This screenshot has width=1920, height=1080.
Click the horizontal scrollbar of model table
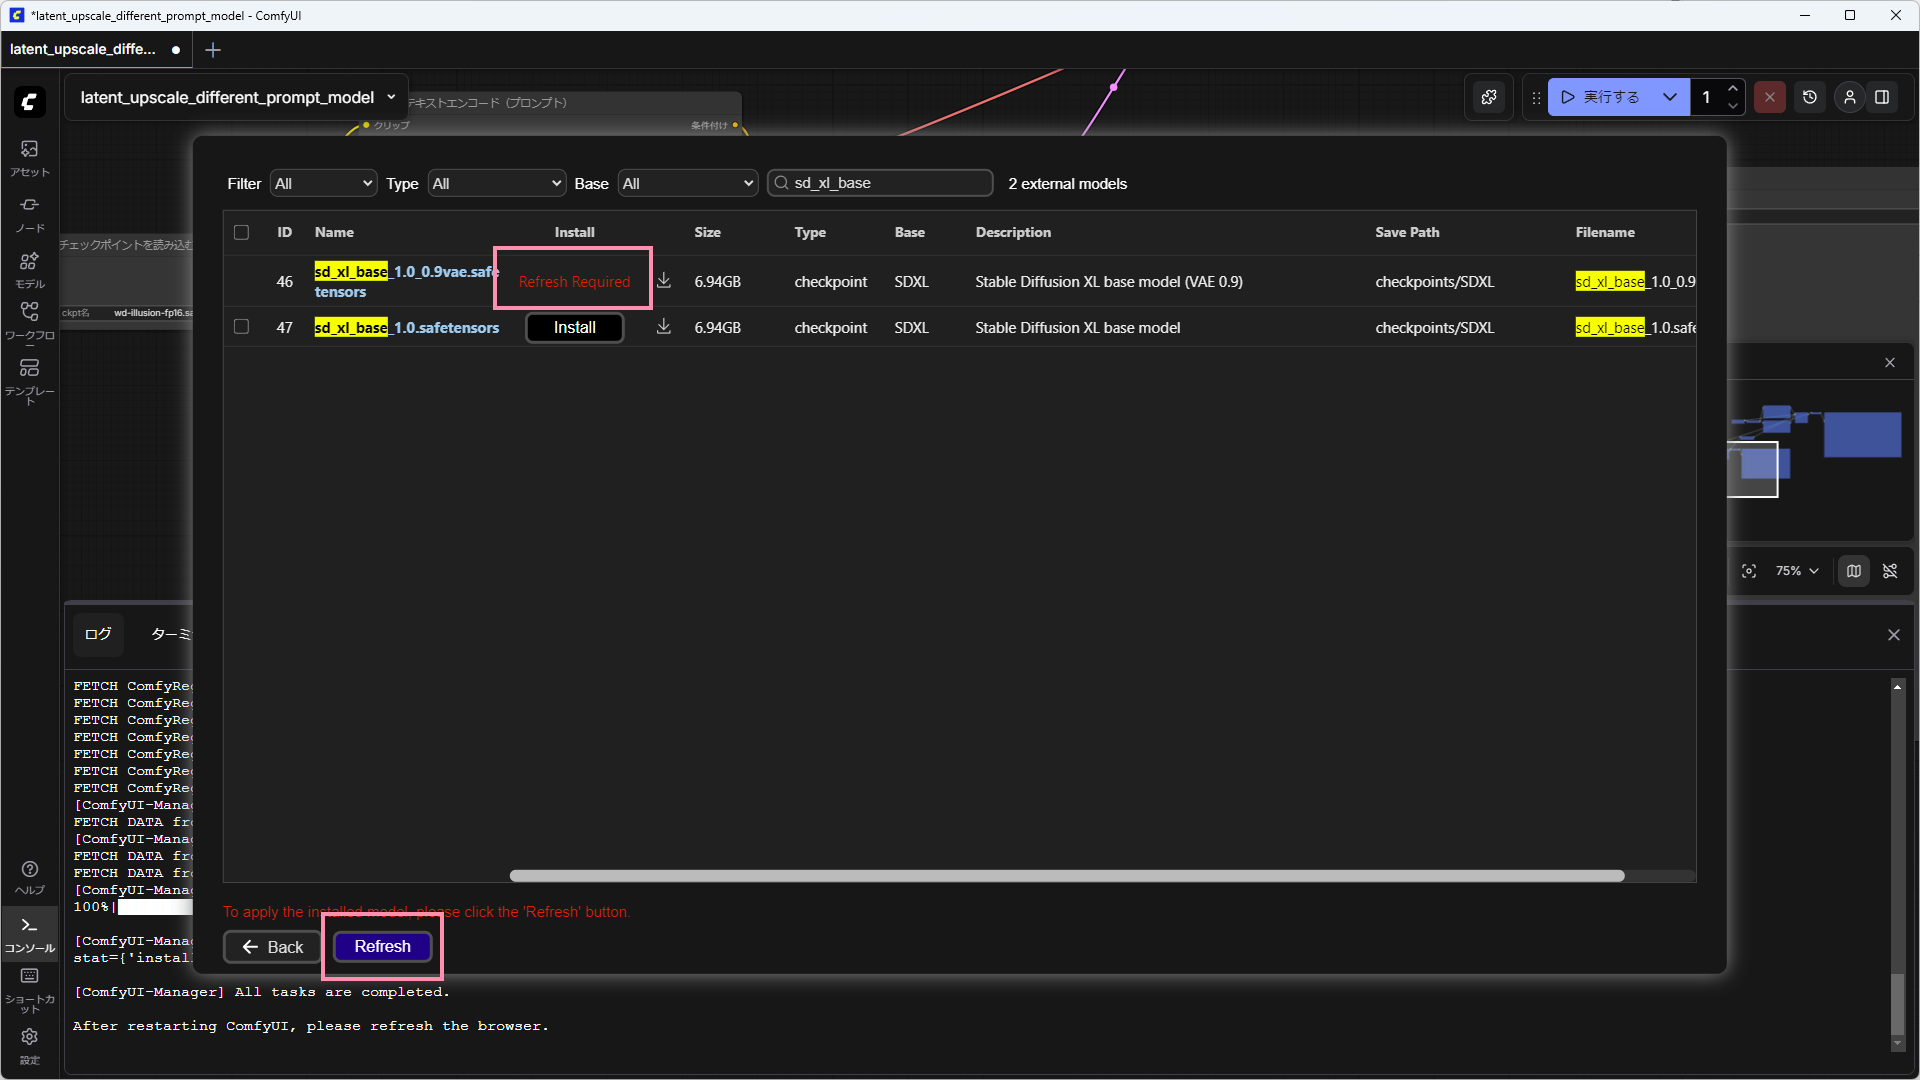tap(1066, 876)
